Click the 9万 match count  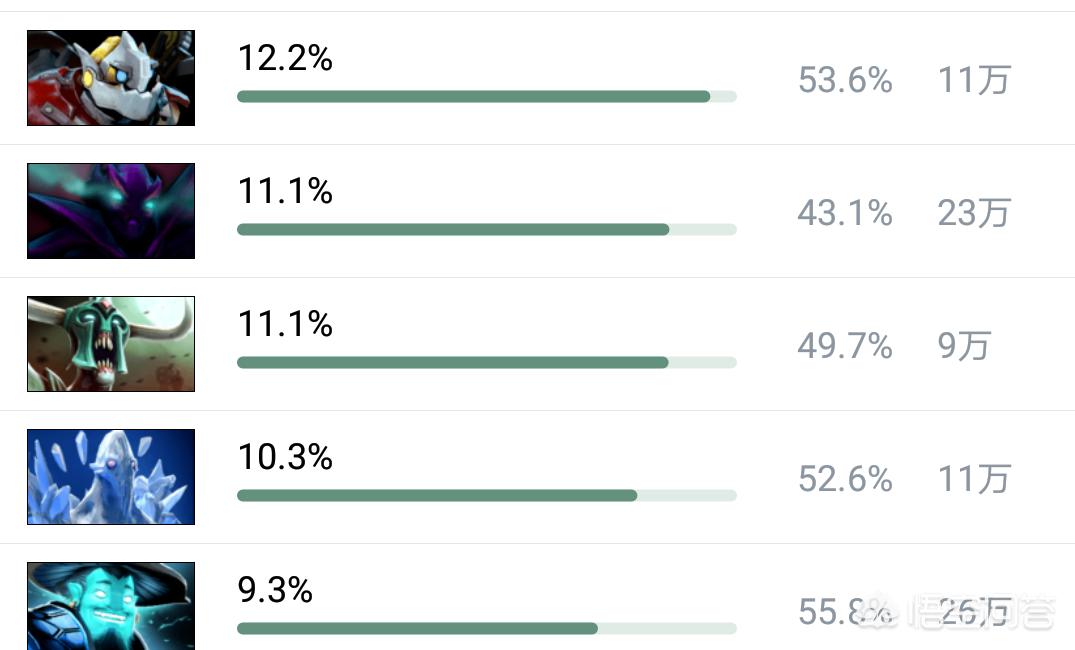click(x=964, y=346)
